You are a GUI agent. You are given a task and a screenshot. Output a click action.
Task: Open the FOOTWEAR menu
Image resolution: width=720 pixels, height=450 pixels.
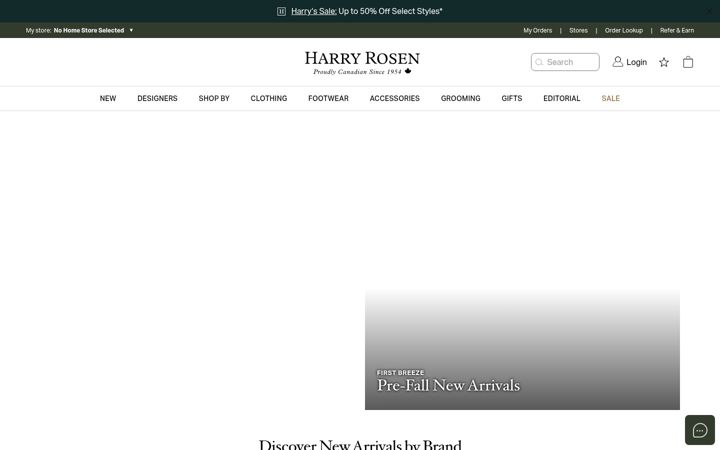[328, 98]
